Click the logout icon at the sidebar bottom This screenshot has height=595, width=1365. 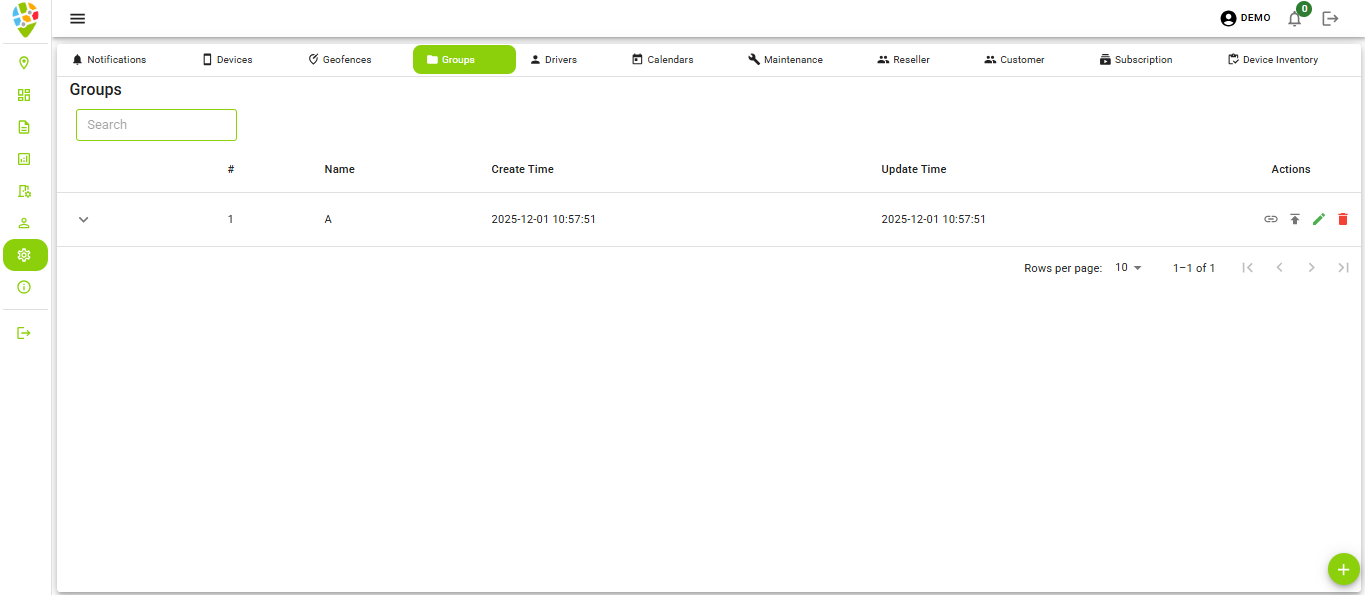coord(25,333)
